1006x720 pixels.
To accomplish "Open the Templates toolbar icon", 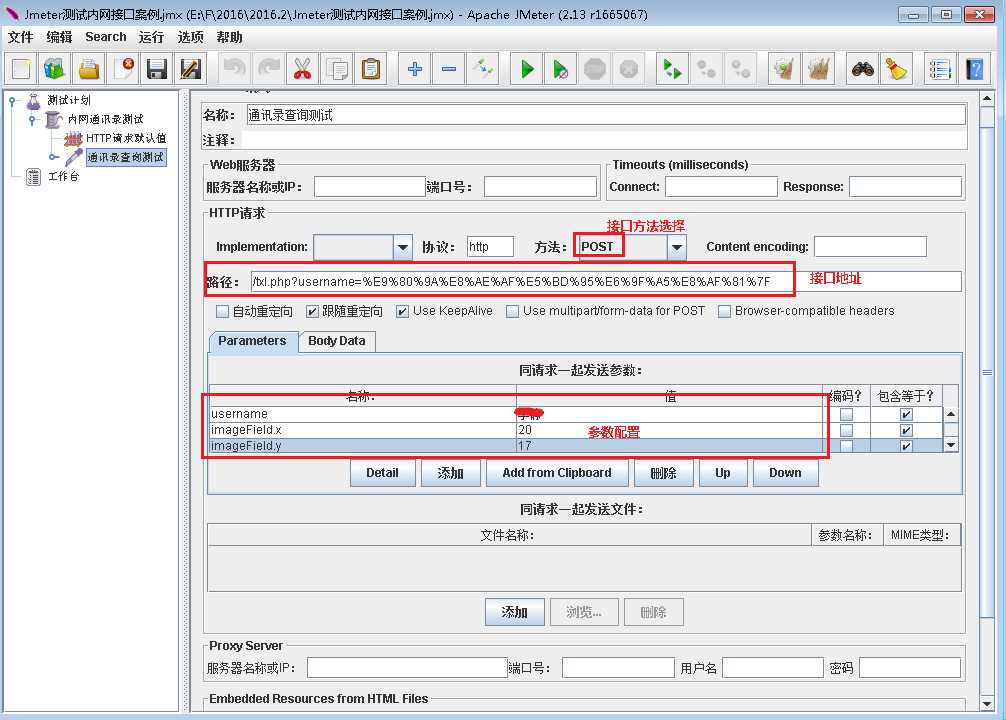I will pos(55,69).
